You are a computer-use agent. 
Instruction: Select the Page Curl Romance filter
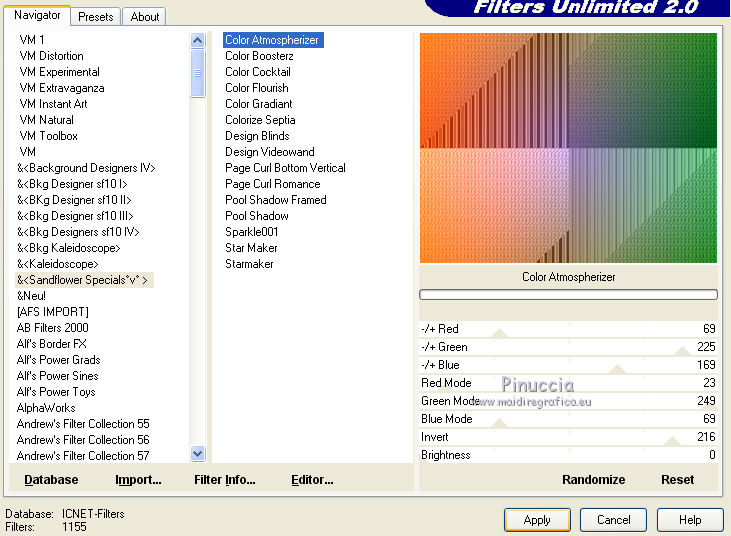point(273,184)
